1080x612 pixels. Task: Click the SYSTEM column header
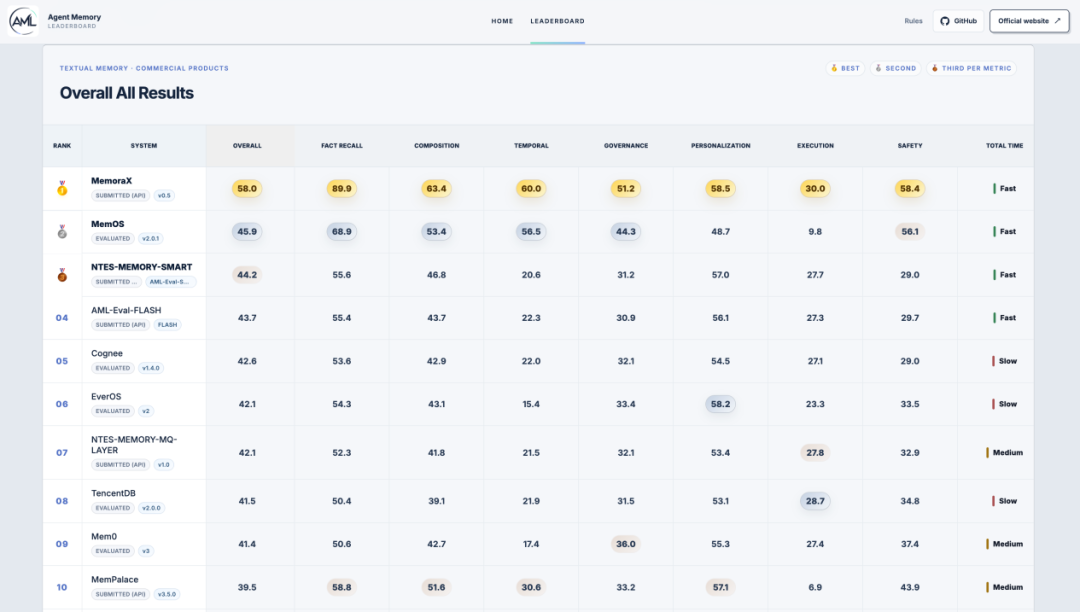(144, 146)
